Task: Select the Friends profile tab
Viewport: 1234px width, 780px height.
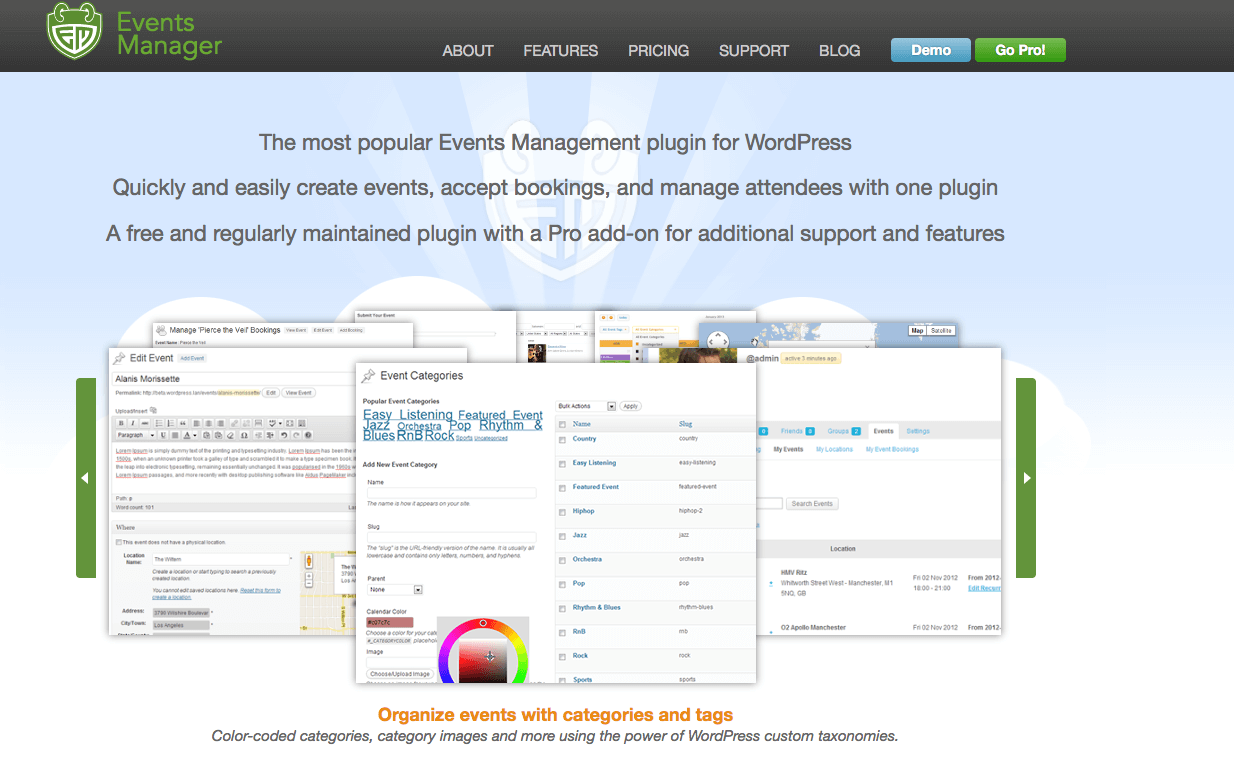Action: (797, 431)
